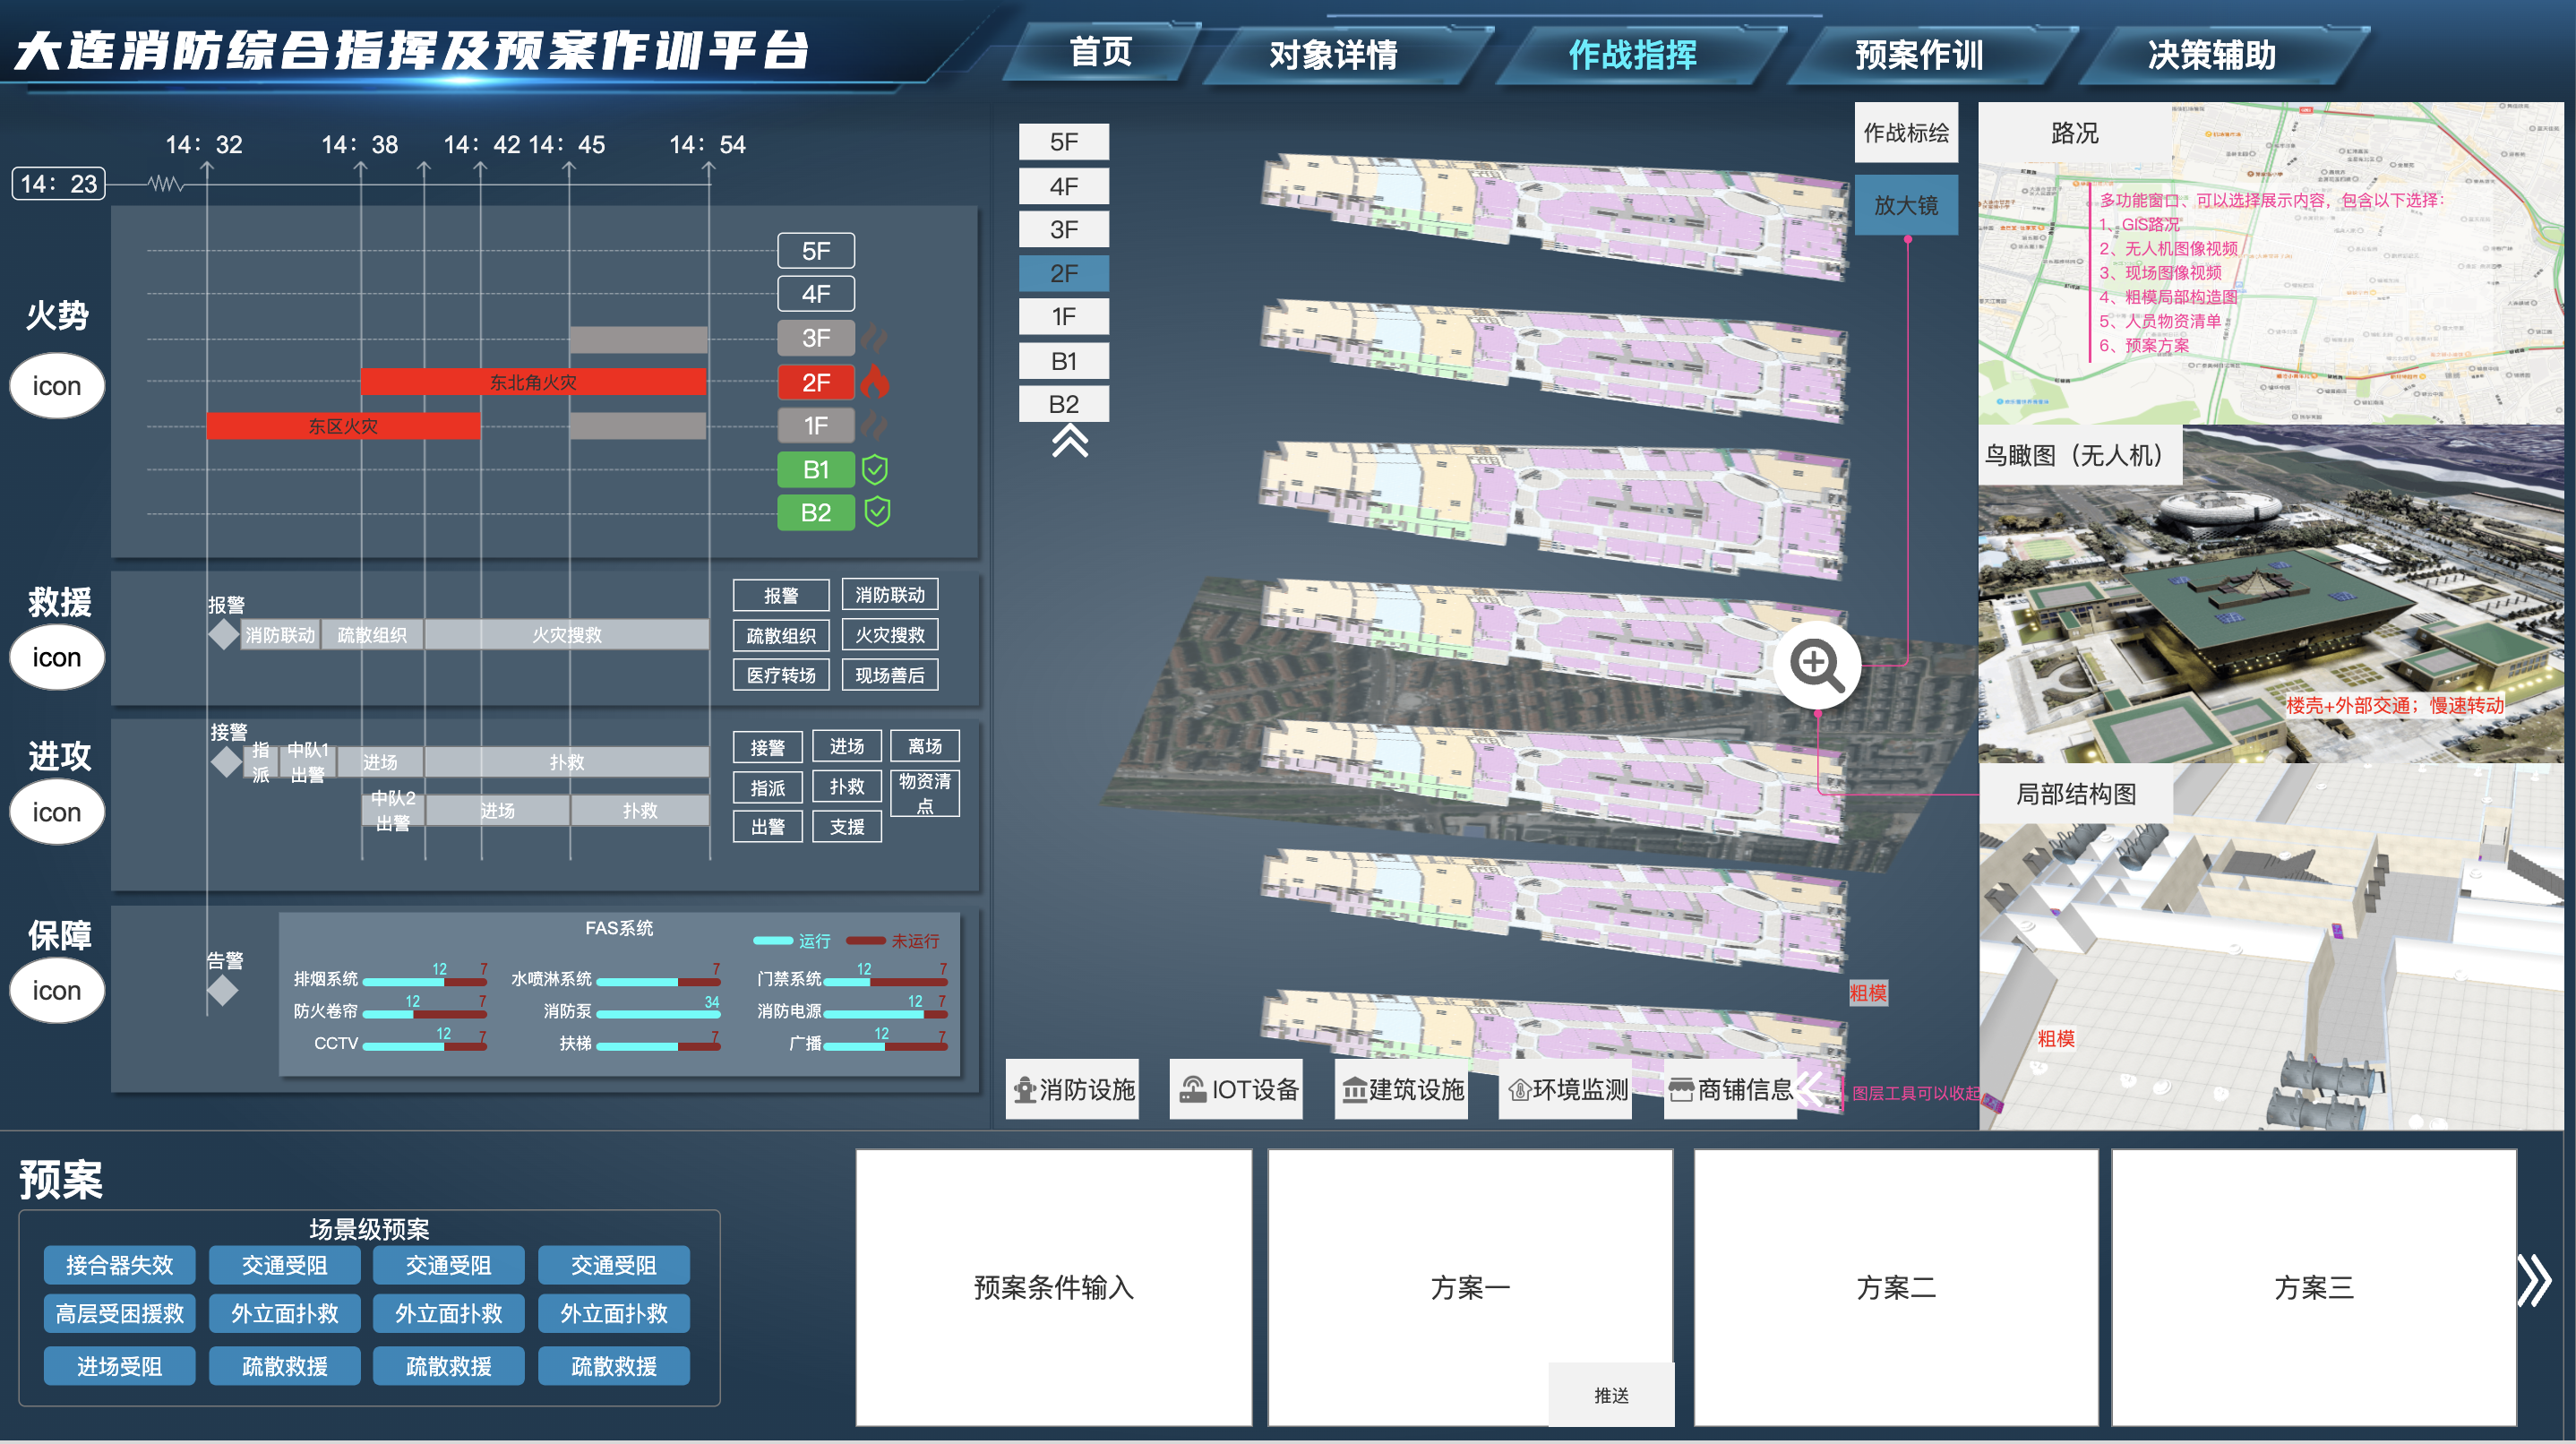The image size is (2576, 1444).
Task: Switch to the 预案作训 tab
Action: 1919,54
